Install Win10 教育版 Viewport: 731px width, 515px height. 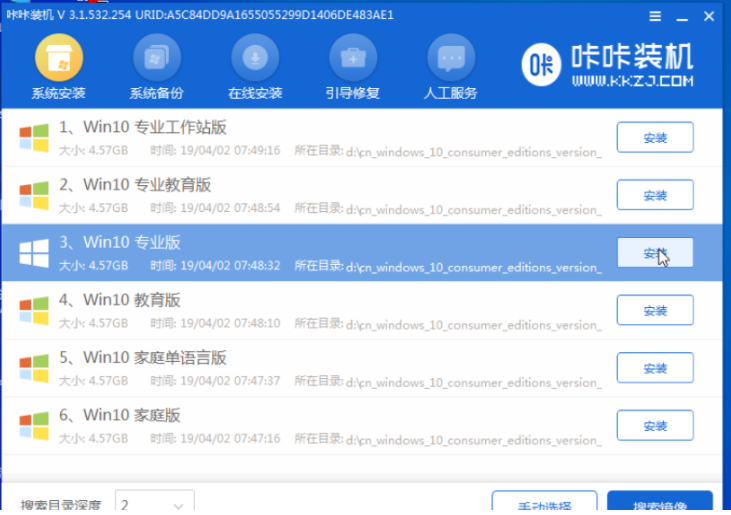pos(654,310)
